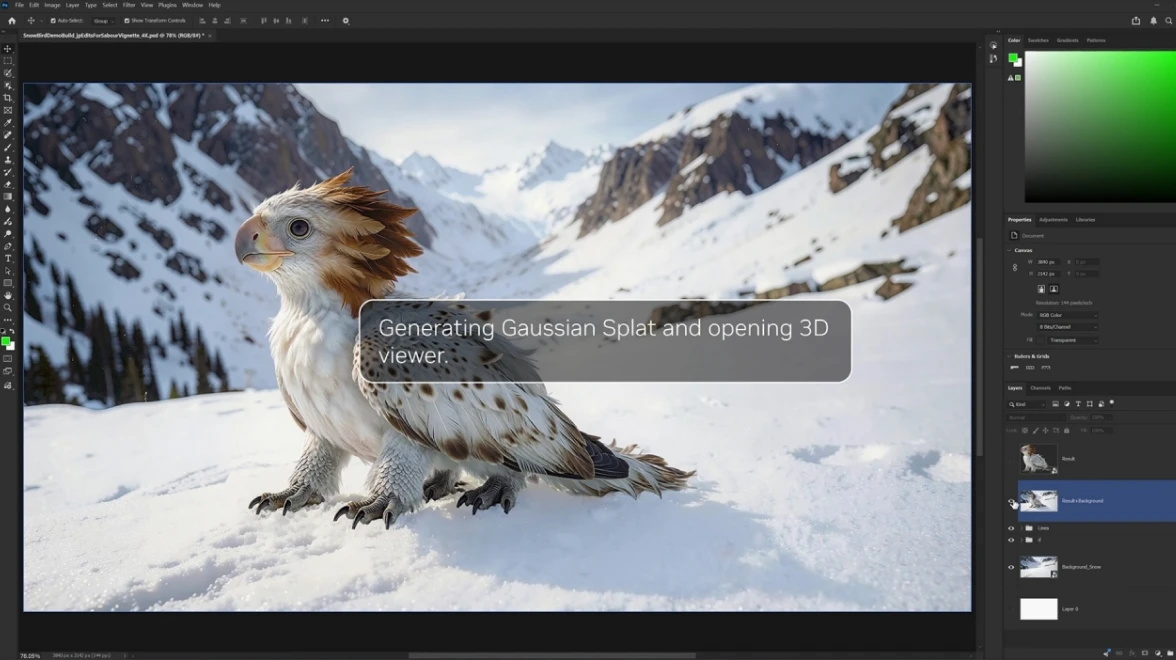Switch to the Libraries tab
The image size is (1176, 660).
[1085, 220]
